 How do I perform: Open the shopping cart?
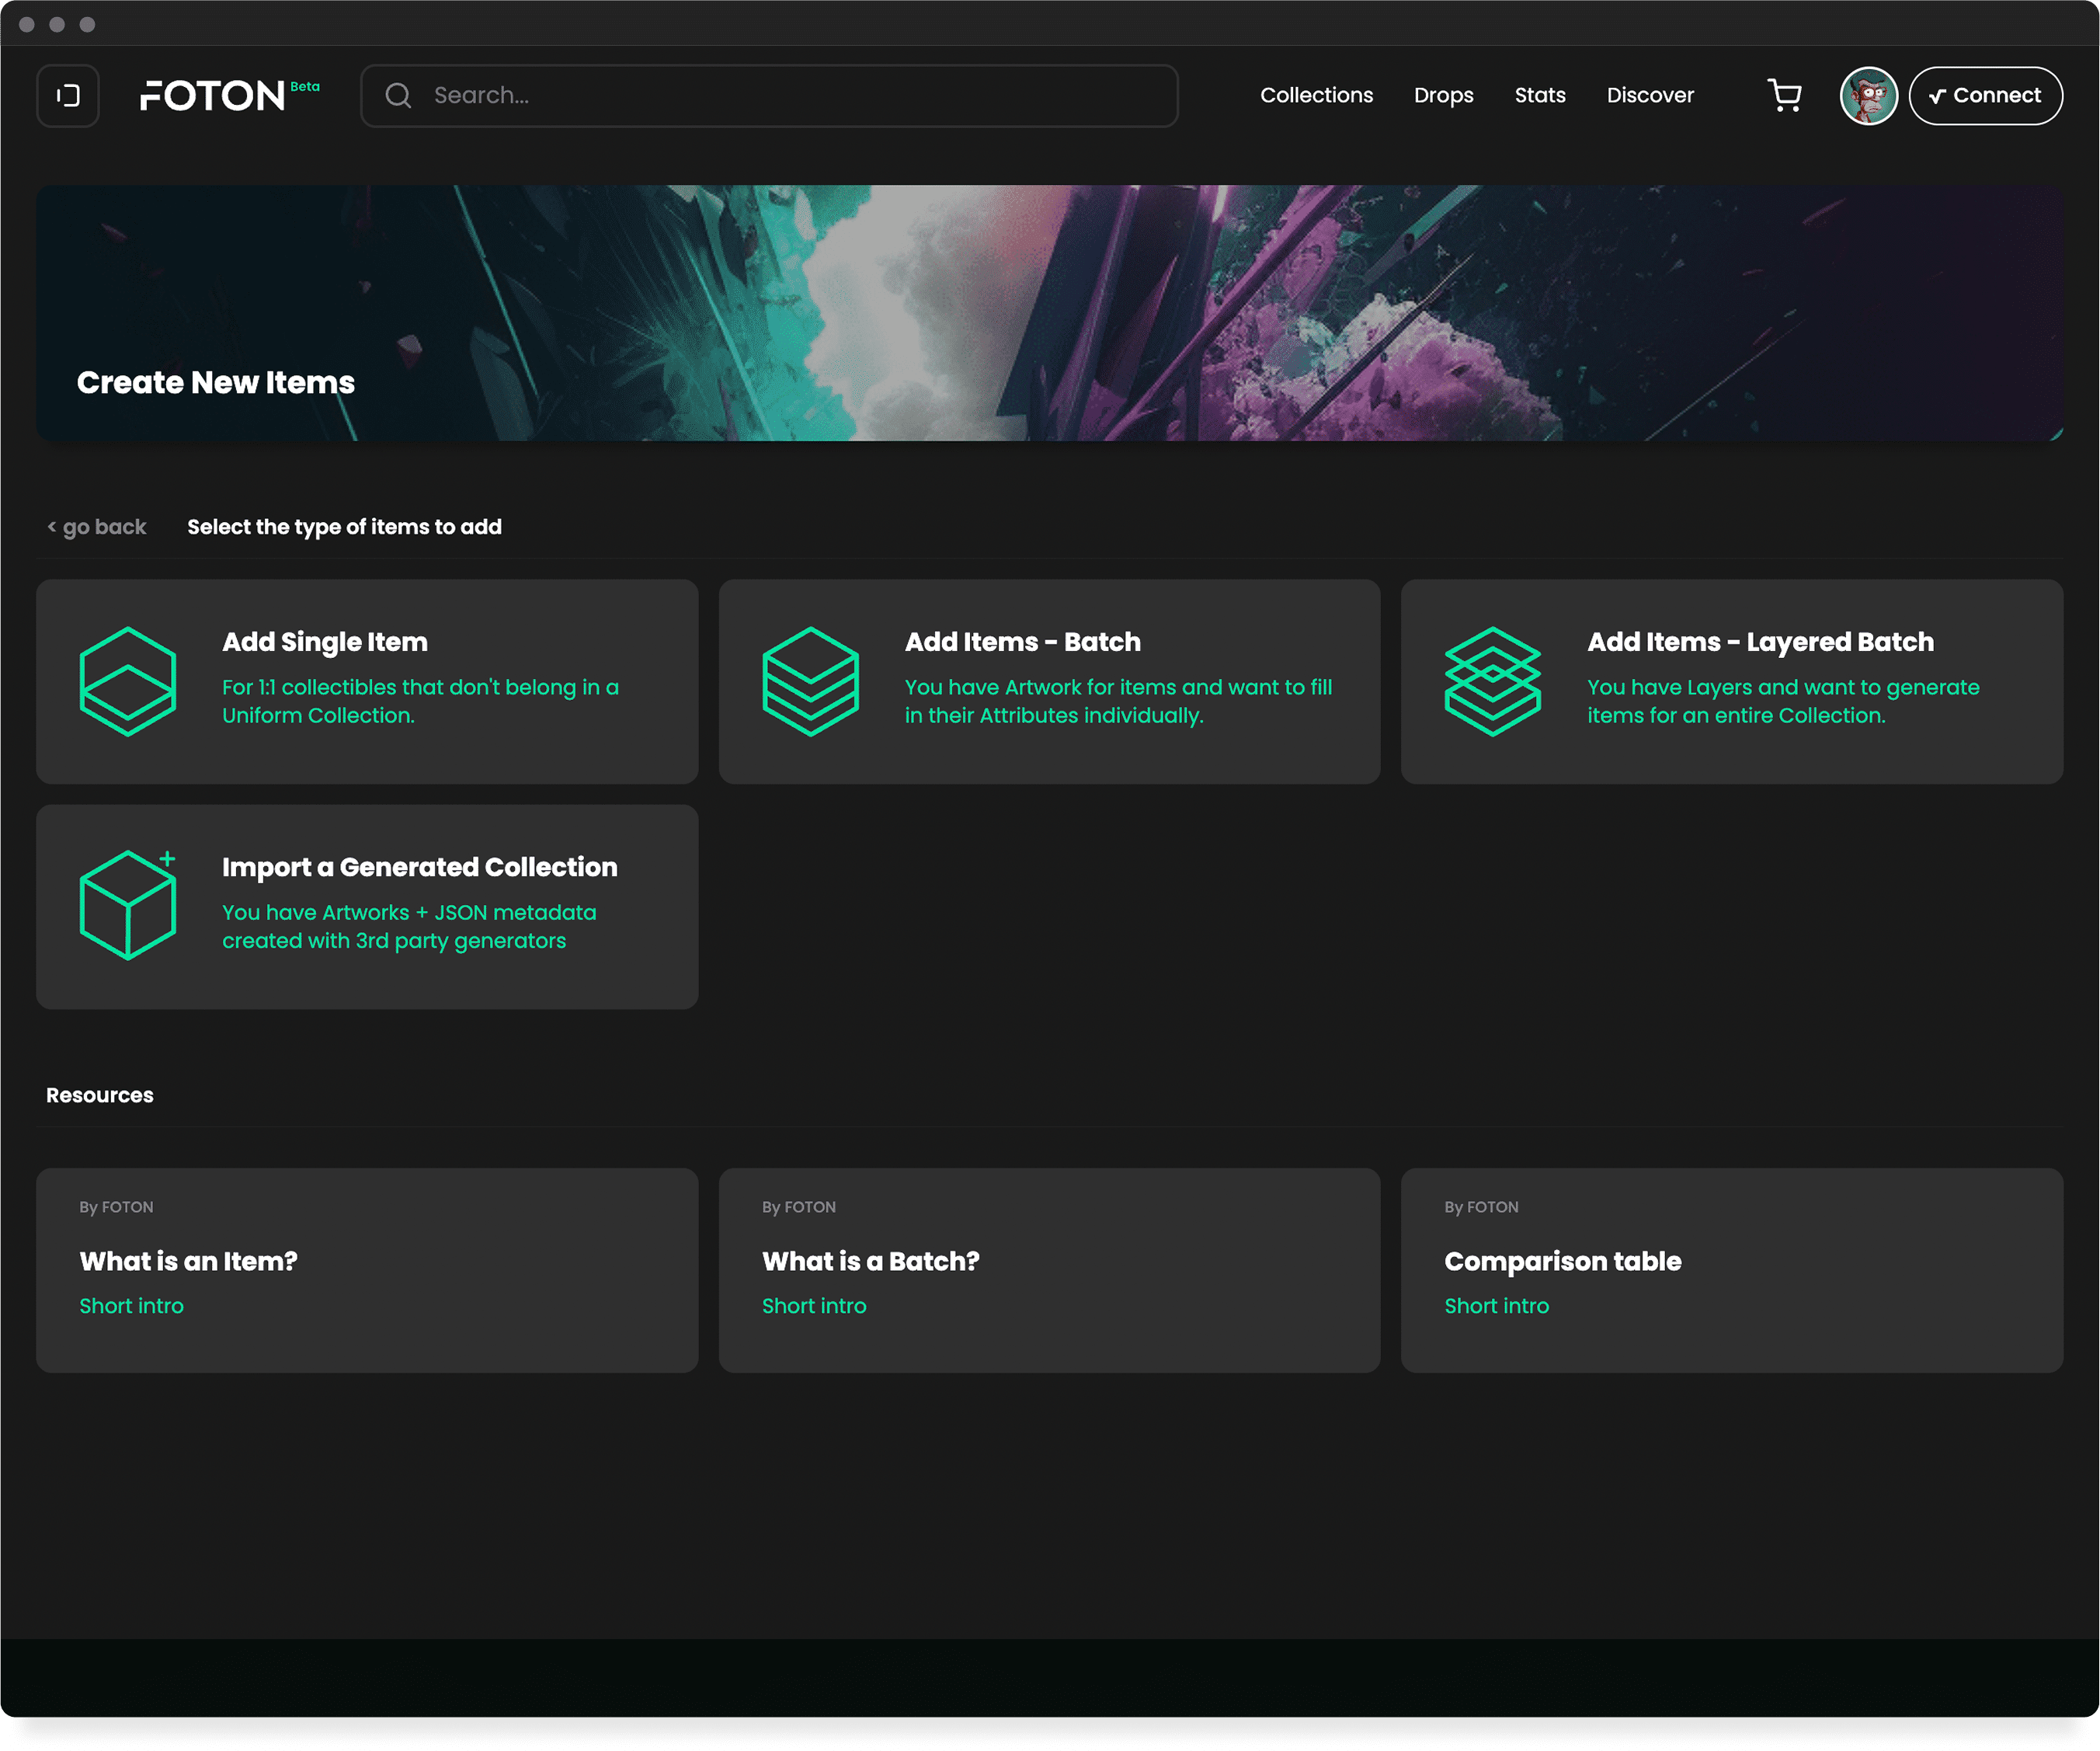pyautogui.click(x=1785, y=96)
